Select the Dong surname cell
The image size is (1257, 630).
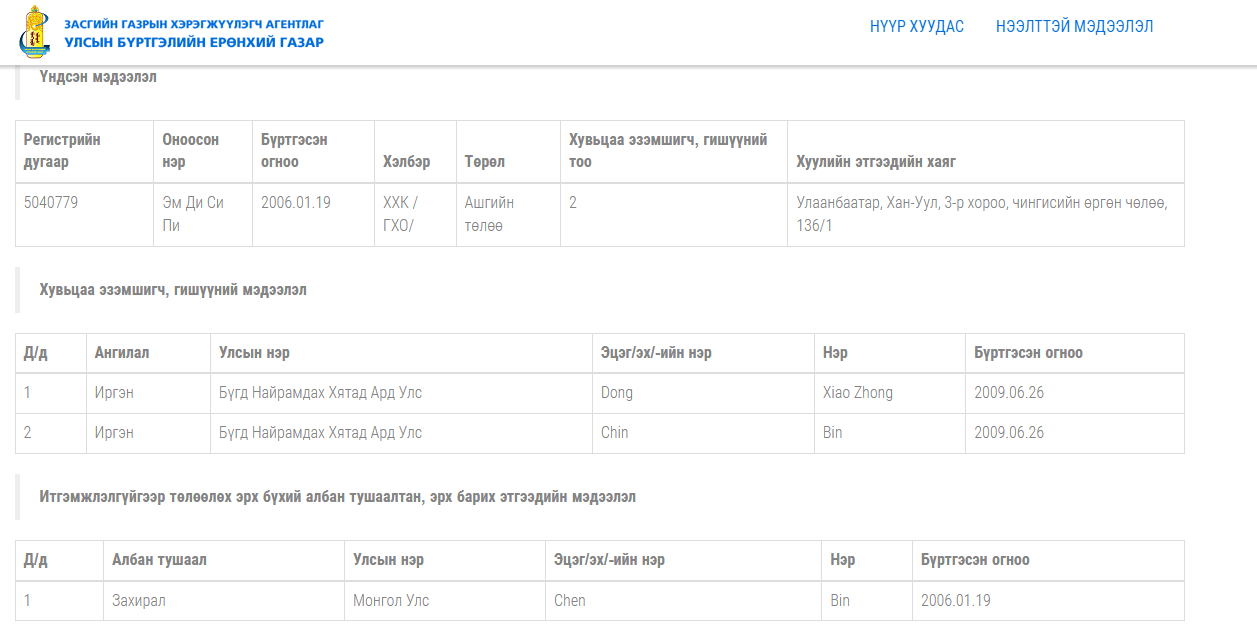coord(616,393)
